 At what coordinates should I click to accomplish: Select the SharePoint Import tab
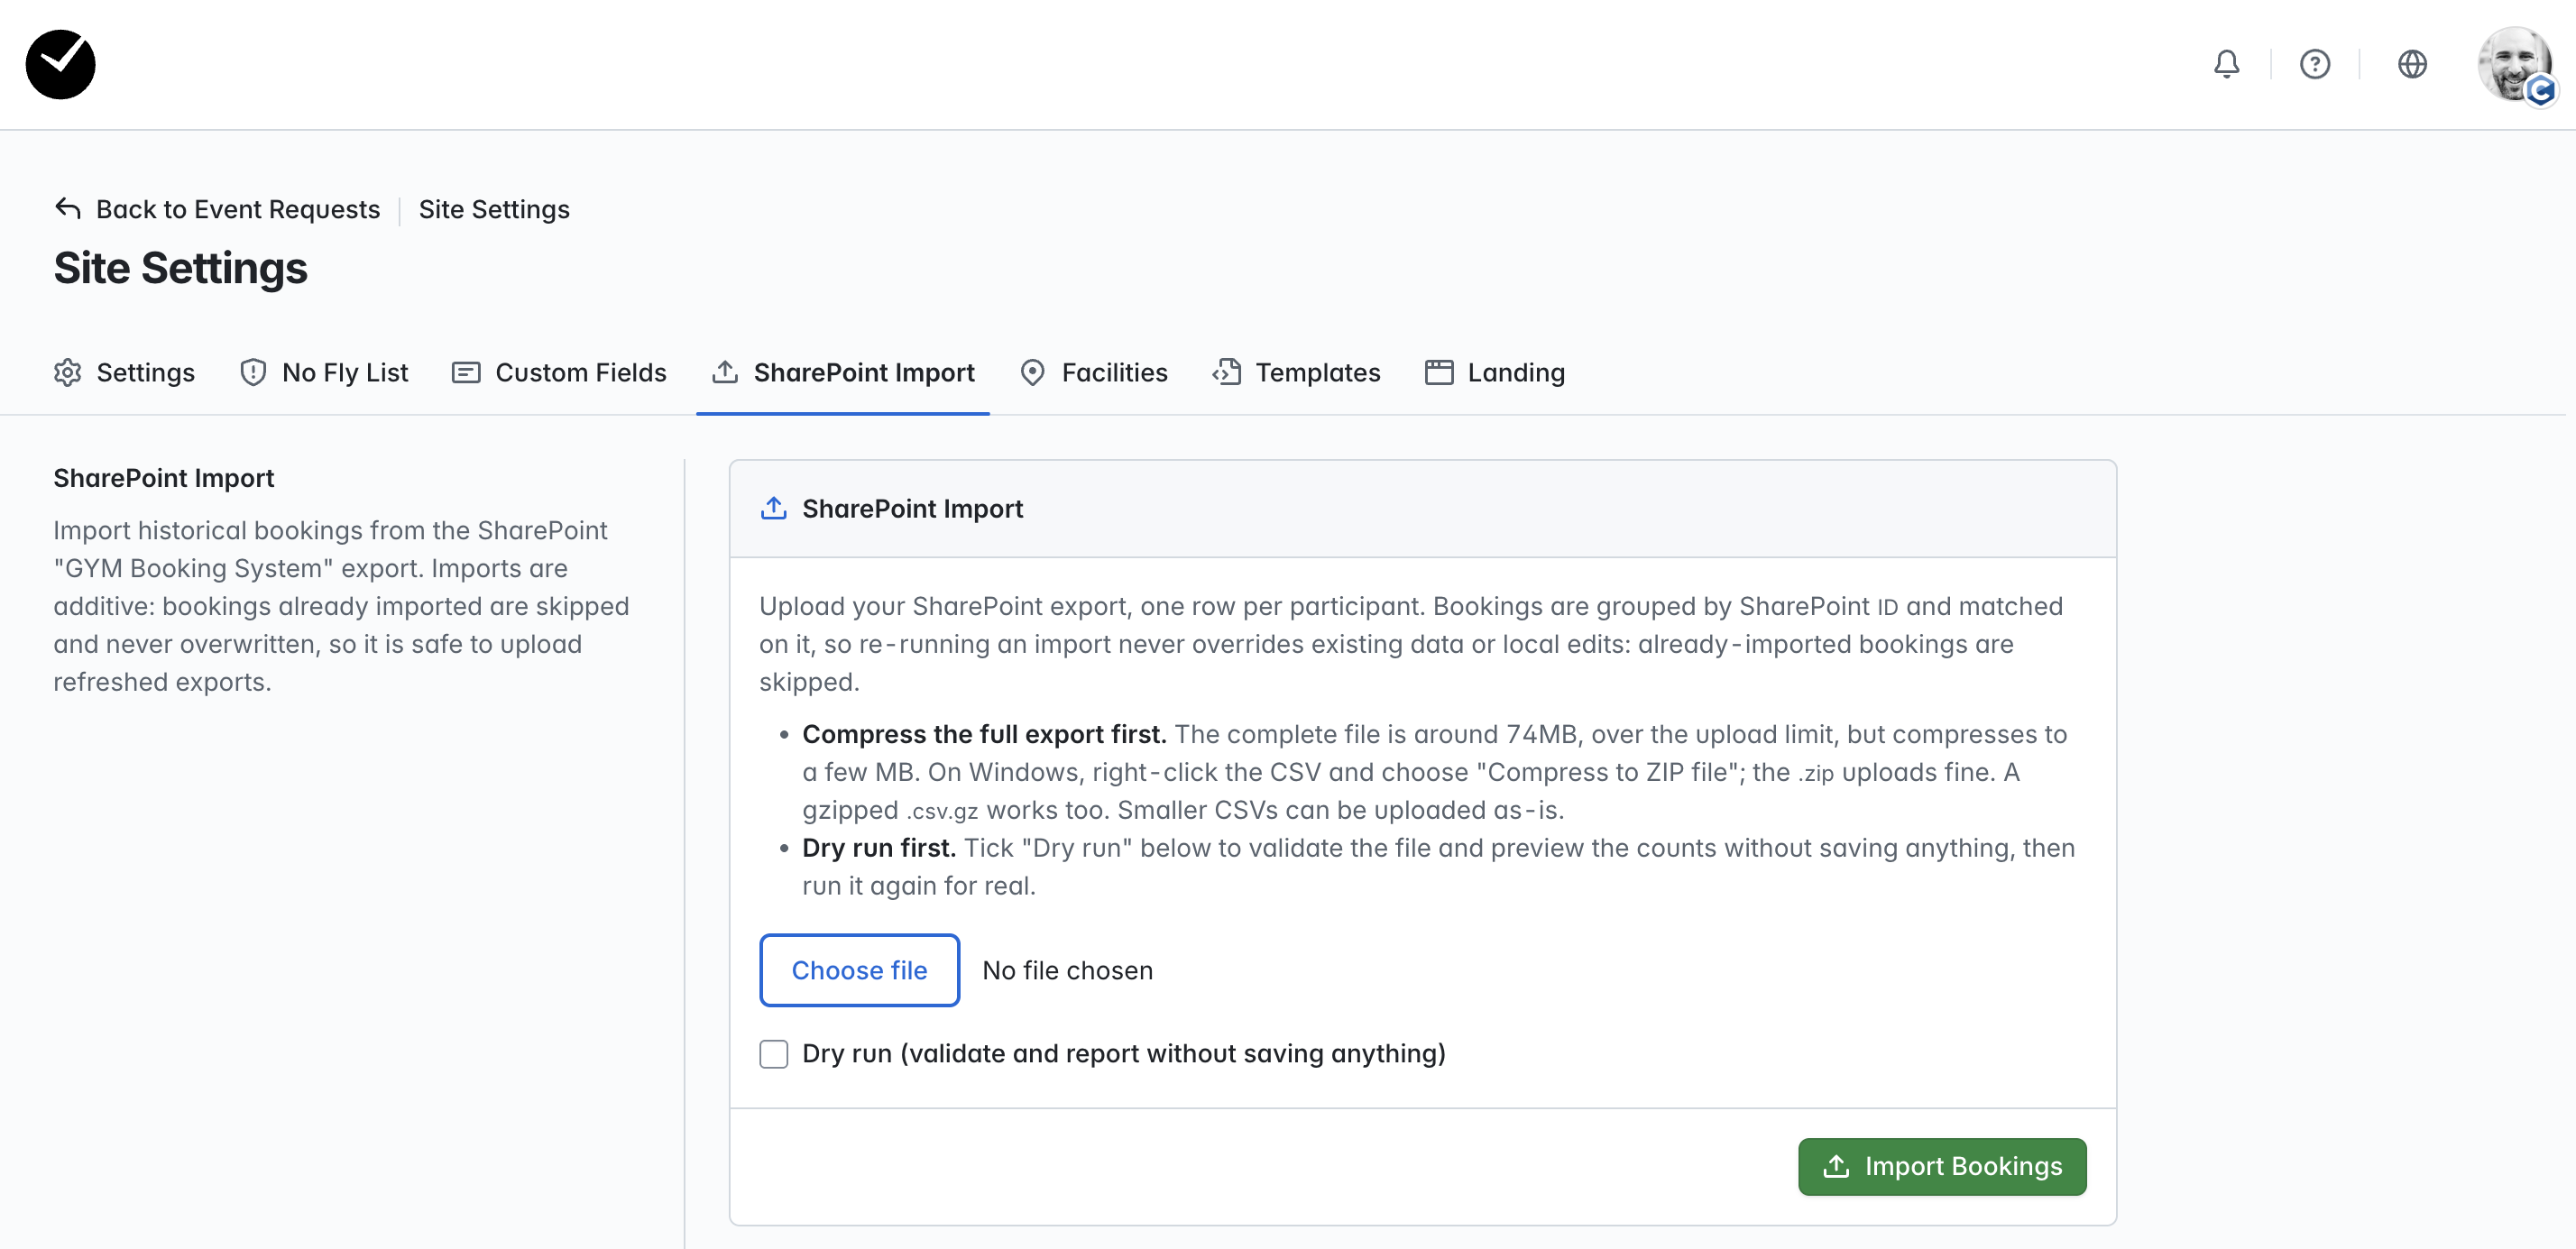[x=843, y=372]
